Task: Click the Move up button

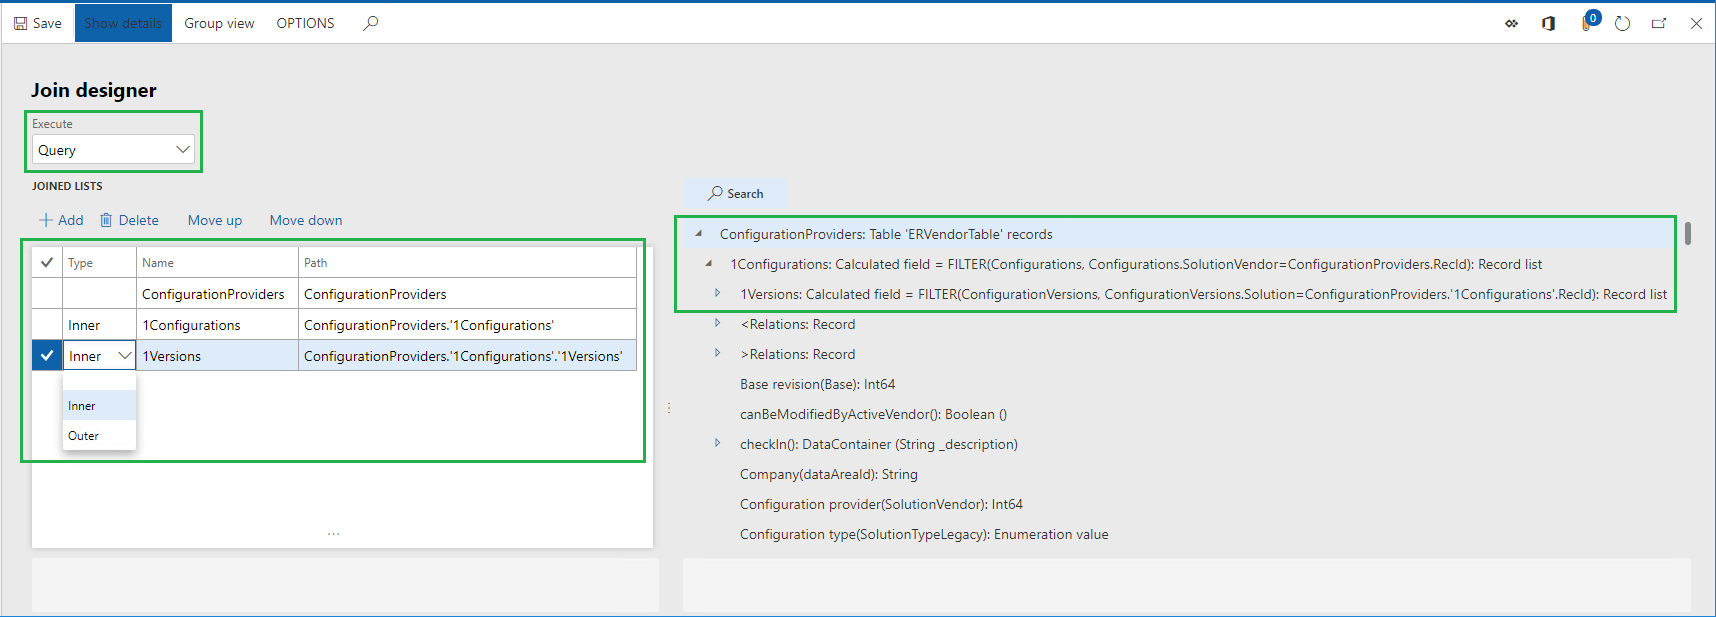Action: [x=215, y=220]
